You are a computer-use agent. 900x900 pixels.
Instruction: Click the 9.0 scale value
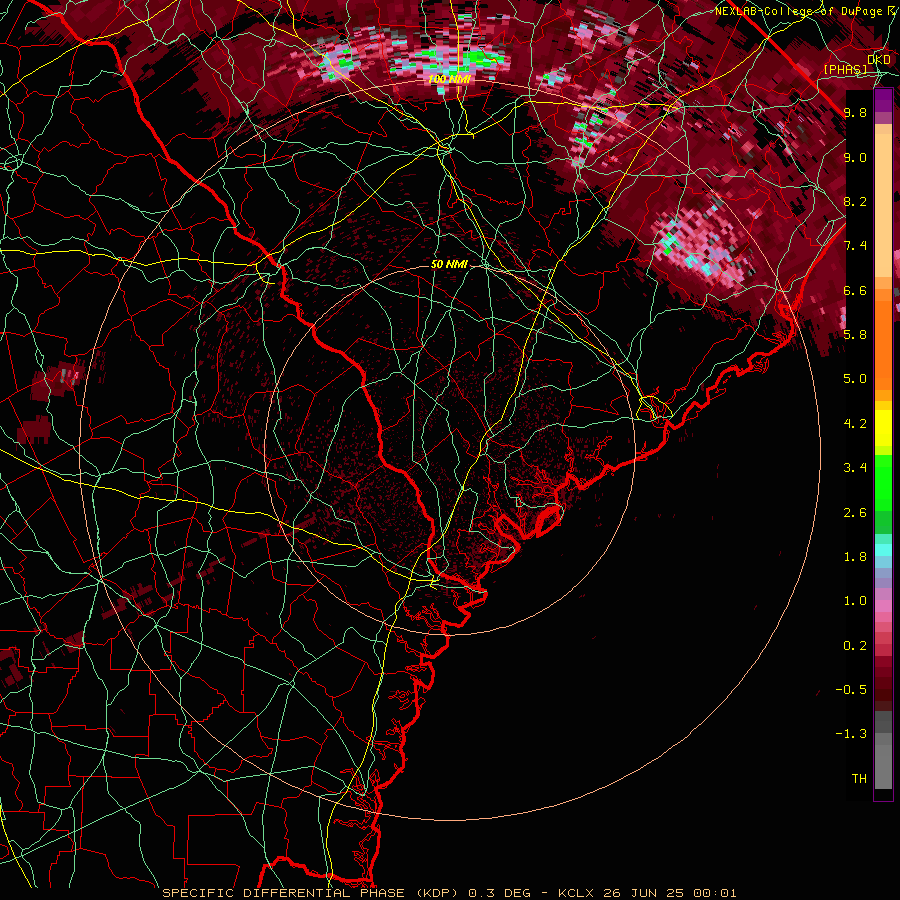click(855, 157)
